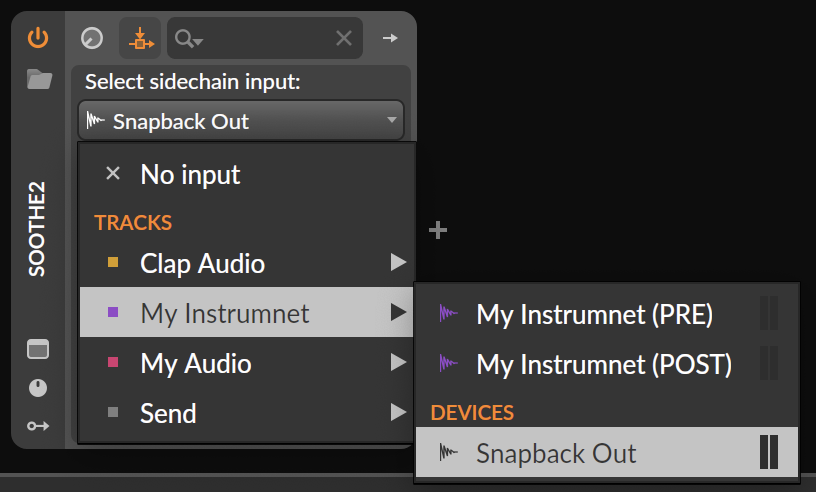Expand the My Audio track submenu arrow
Image resolution: width=816 pixels, height=492 pixels.
click(x=399, y=363)
